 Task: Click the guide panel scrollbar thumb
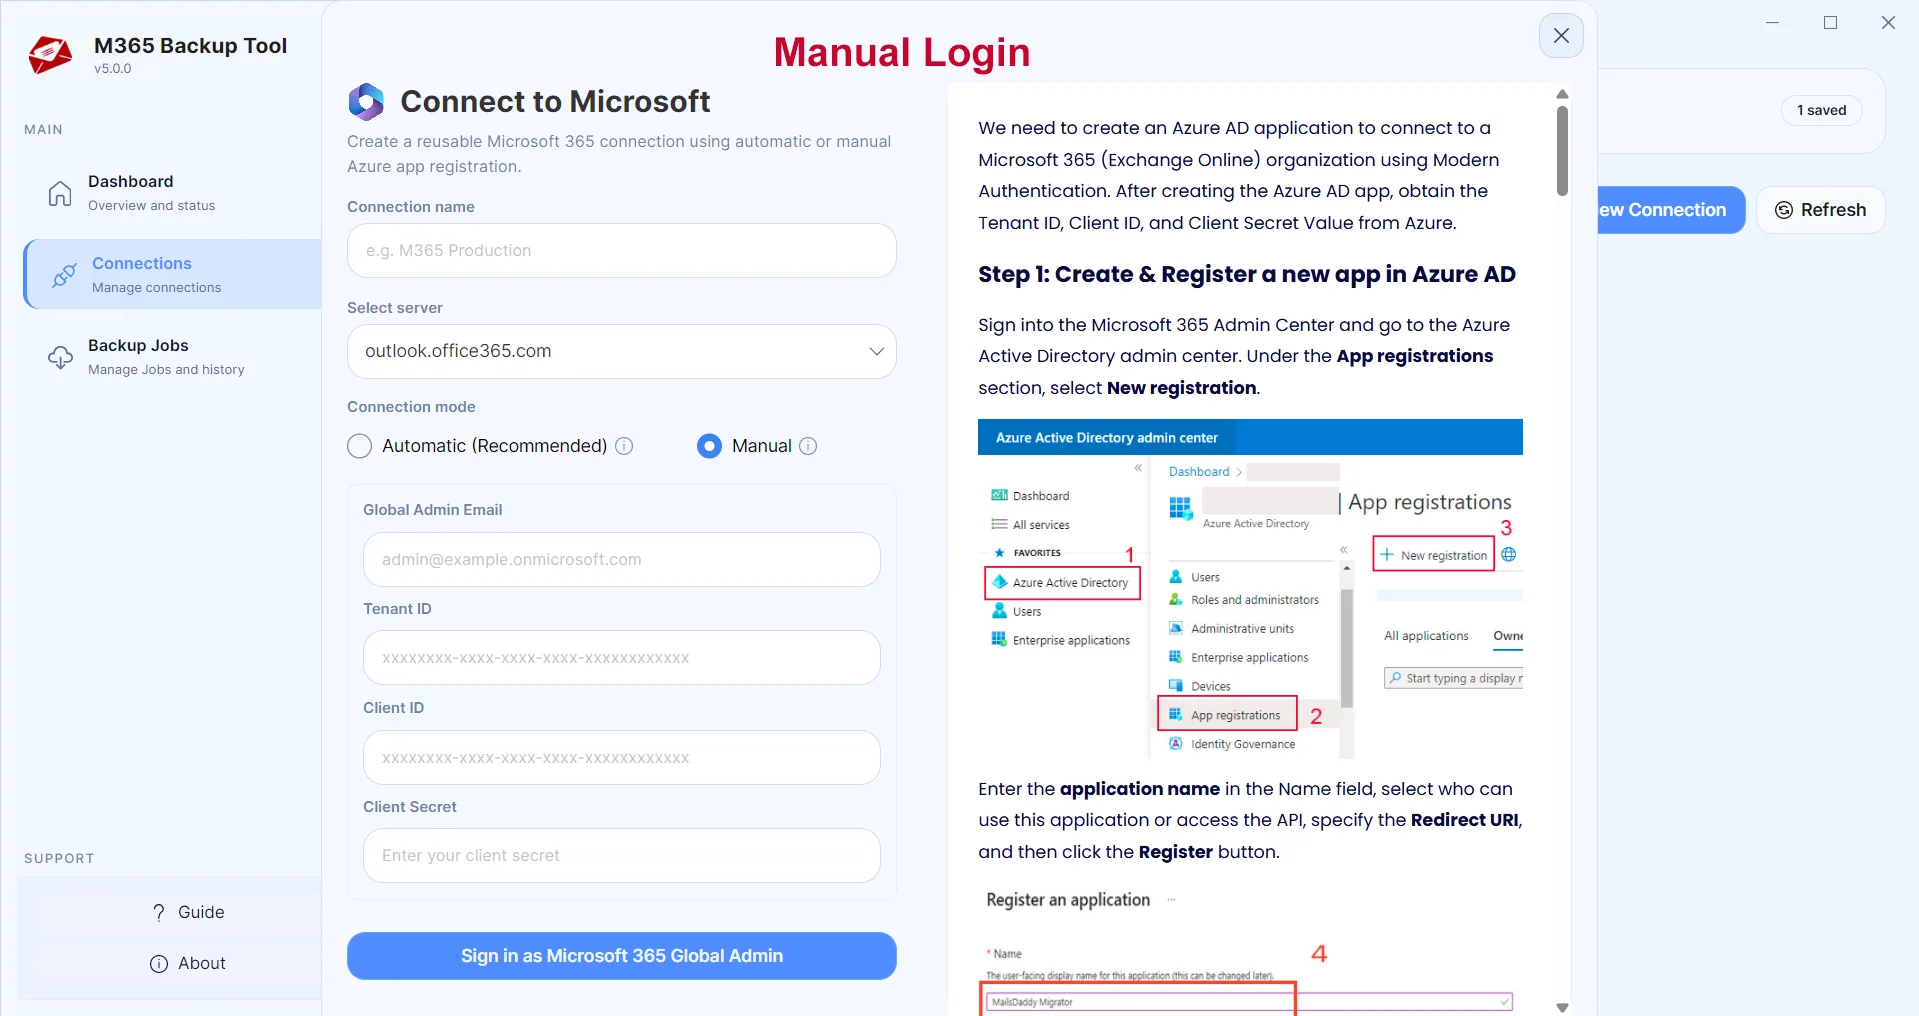click(1562, 150)
